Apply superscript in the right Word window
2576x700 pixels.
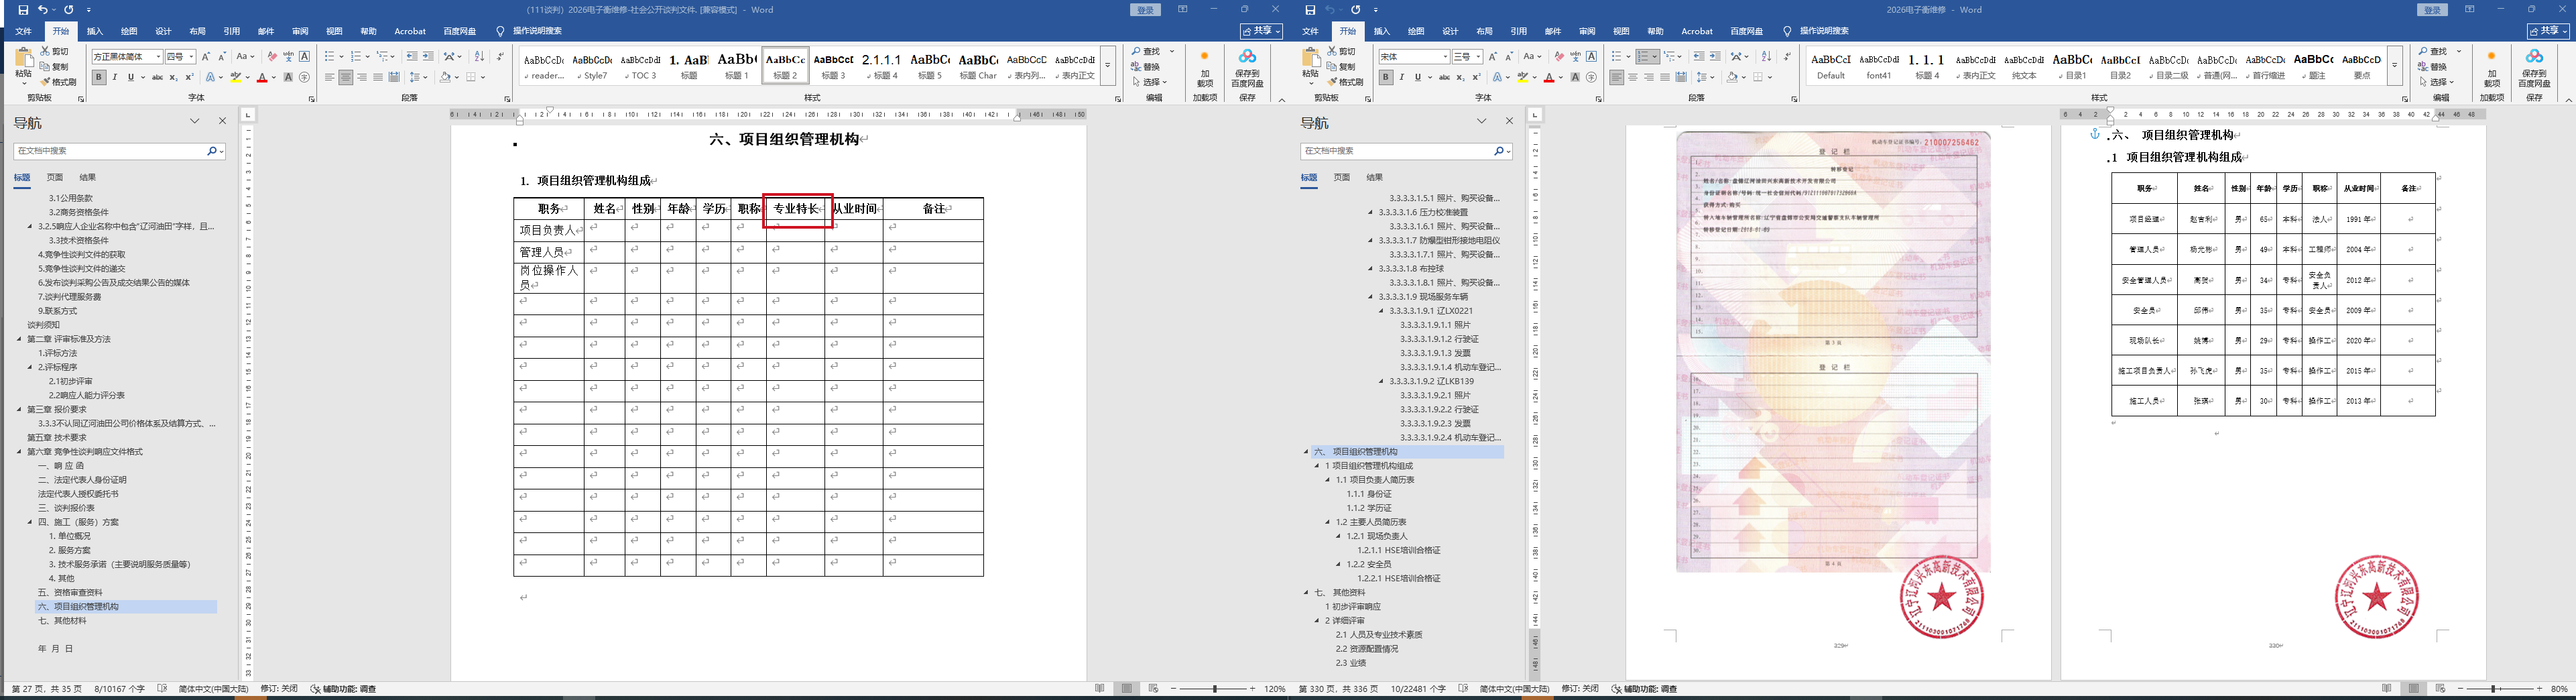pyautogui.click(x=1476, y=77)
